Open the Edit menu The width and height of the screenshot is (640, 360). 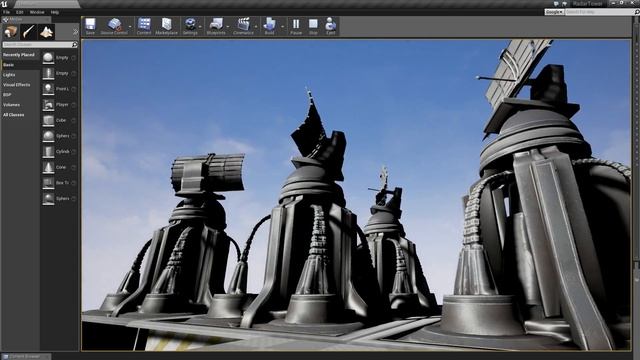(x=19, y=12)
